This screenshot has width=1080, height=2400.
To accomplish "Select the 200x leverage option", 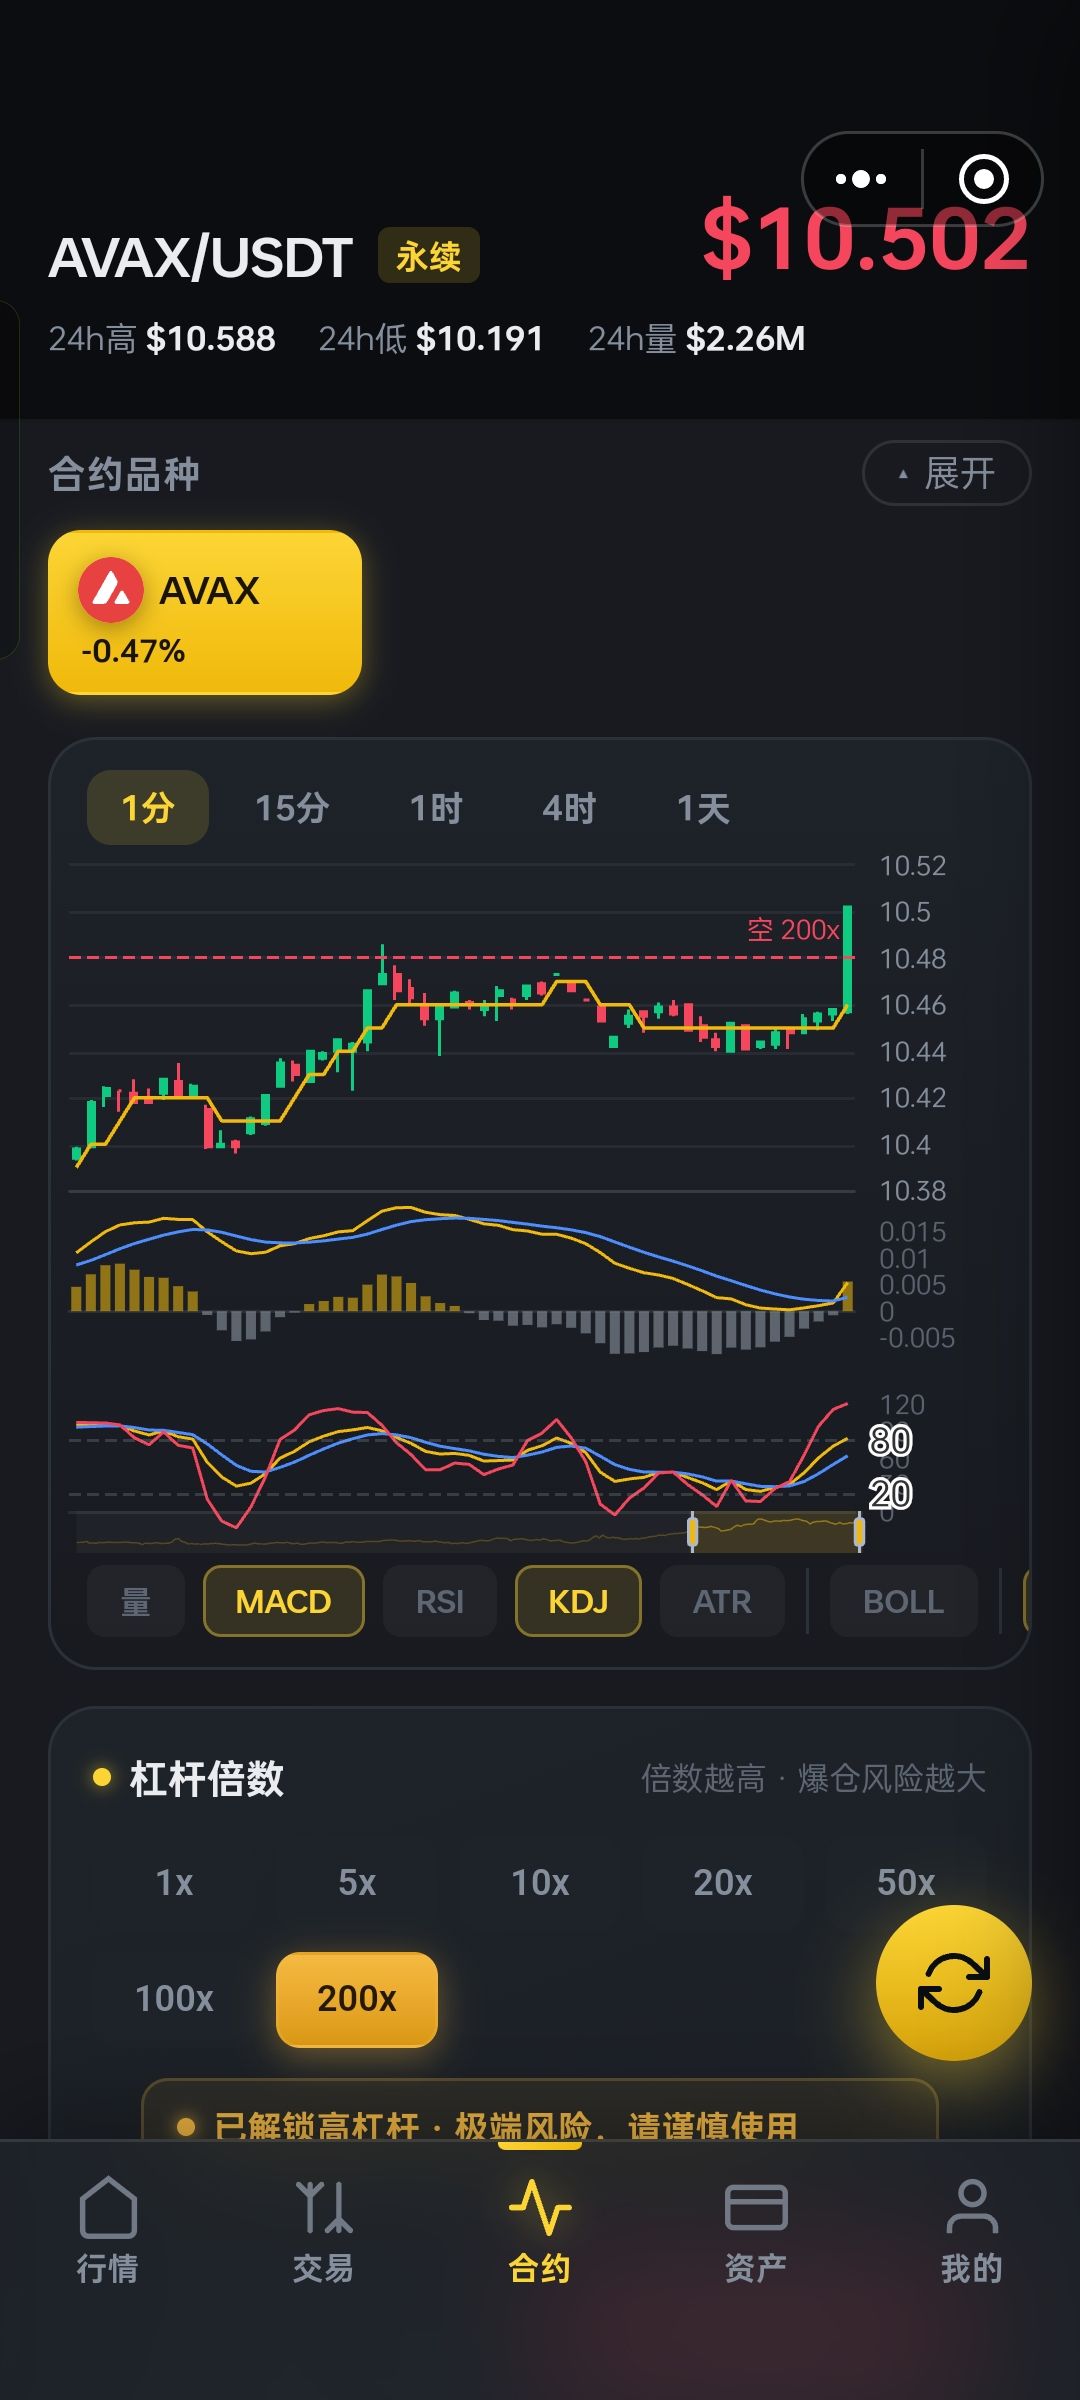I will (357, 1998).
